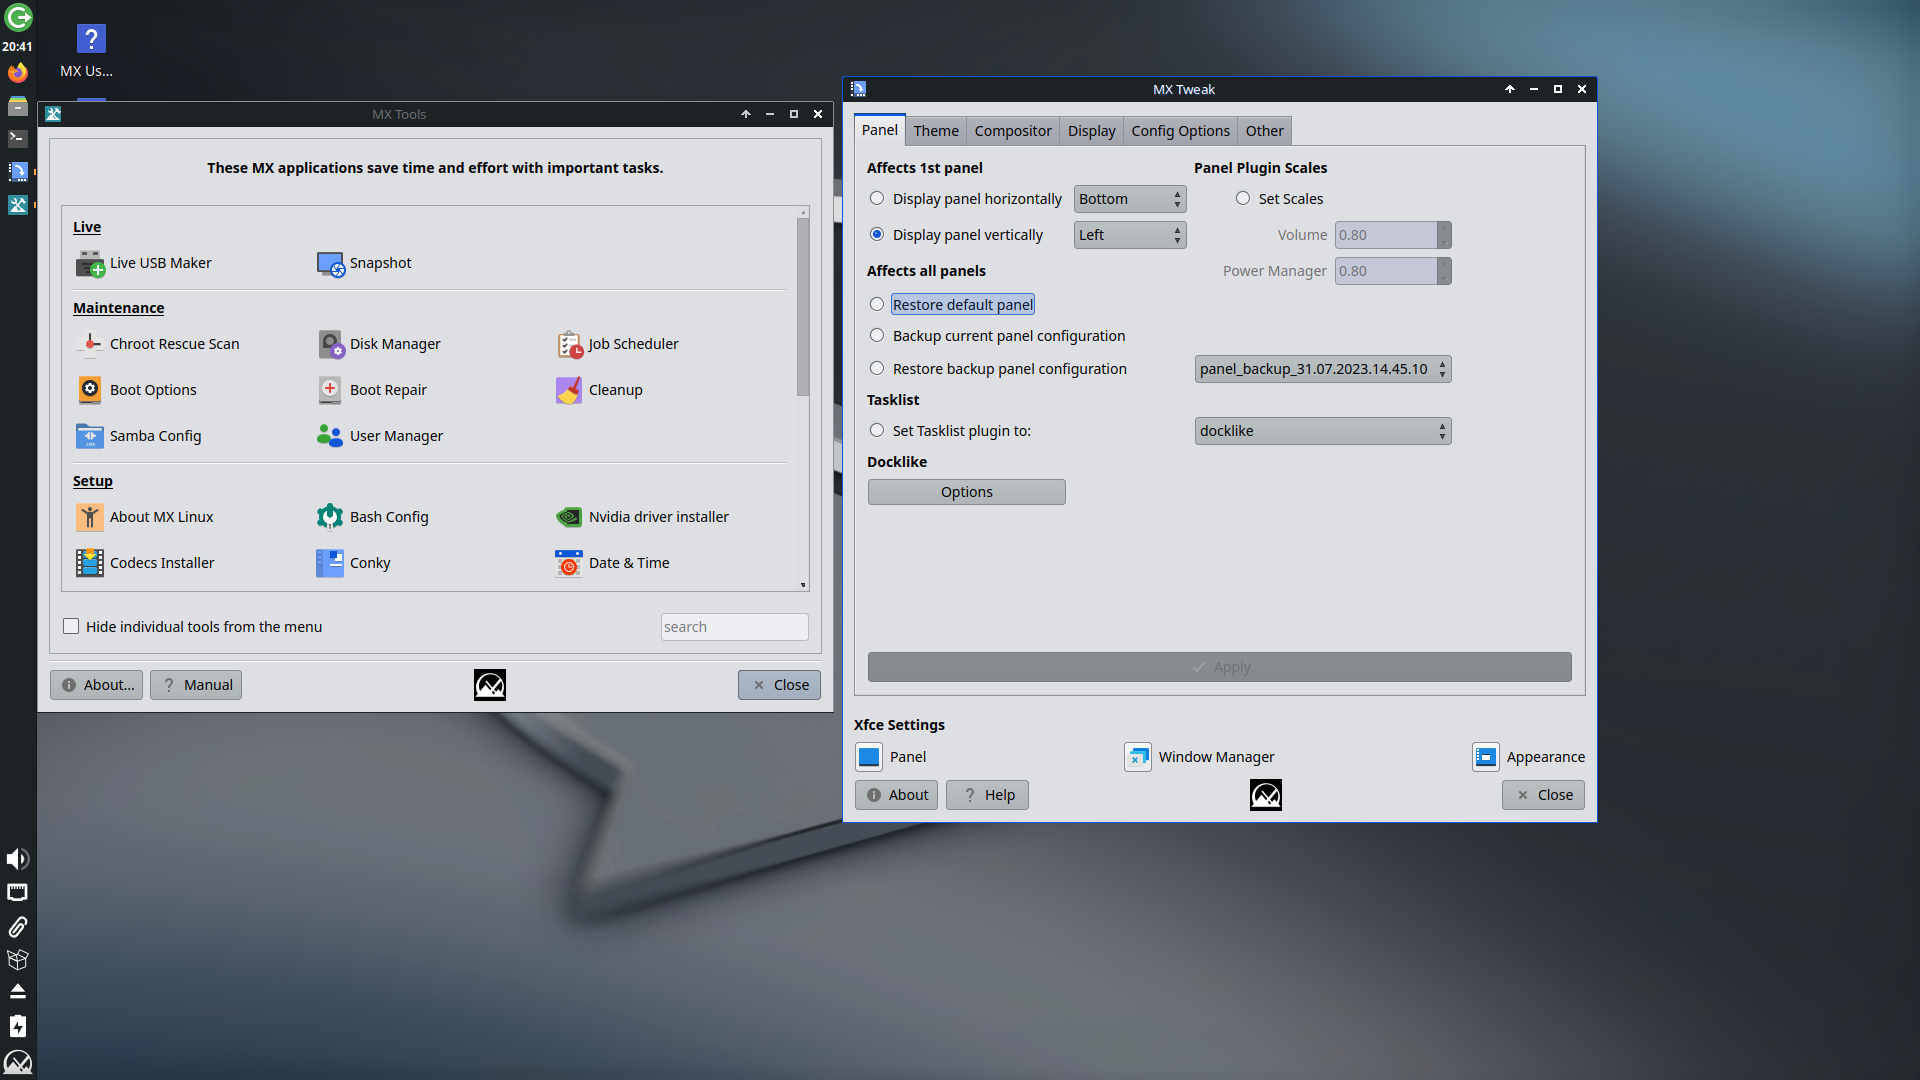Open Codecs Installer
This screenshot has height=1080, width=1920.
click(145, 563)
